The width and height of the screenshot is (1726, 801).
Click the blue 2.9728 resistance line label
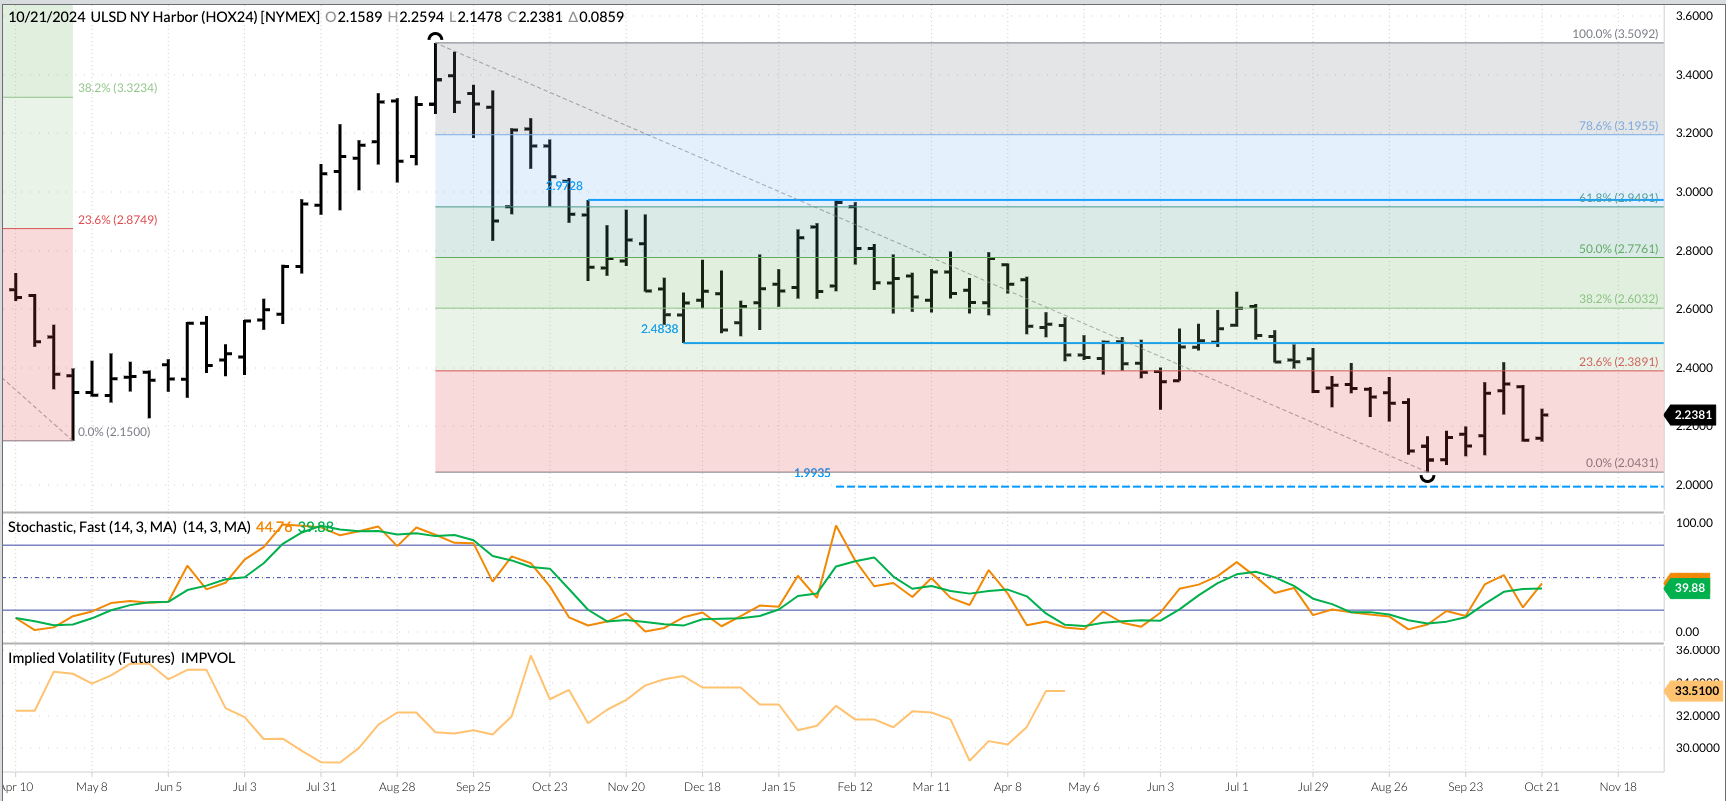click(x=565, y=186)
